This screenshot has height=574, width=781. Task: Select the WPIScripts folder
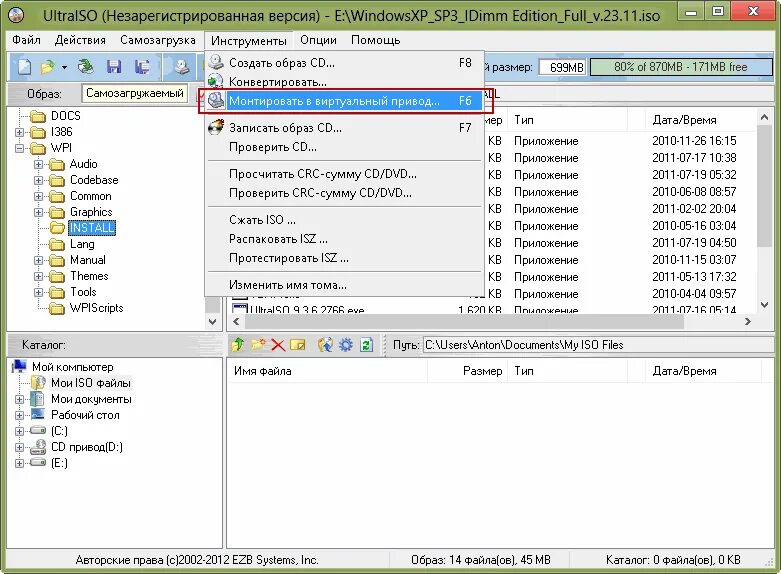tap(96, 308)
